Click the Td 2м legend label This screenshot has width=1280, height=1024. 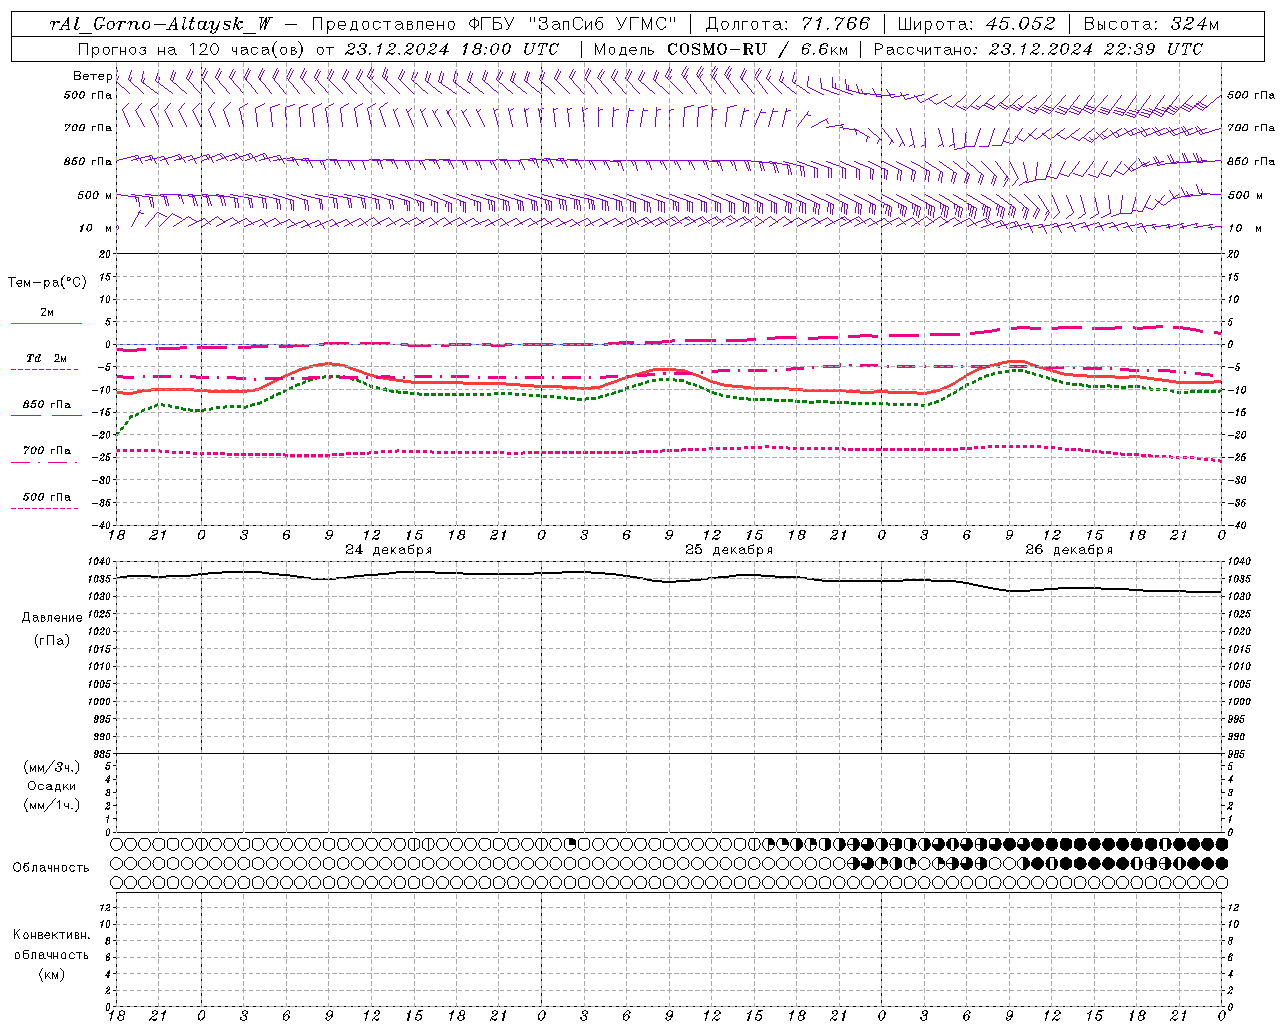(x=46, y=358)
